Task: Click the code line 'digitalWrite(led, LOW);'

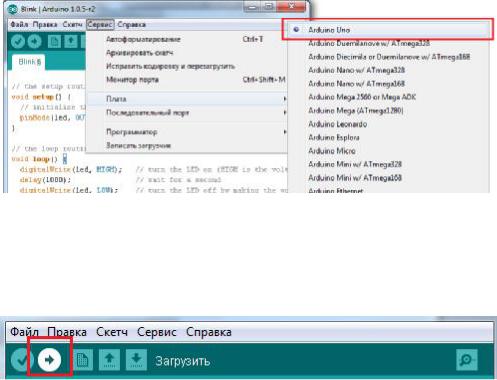Action: 69,190
